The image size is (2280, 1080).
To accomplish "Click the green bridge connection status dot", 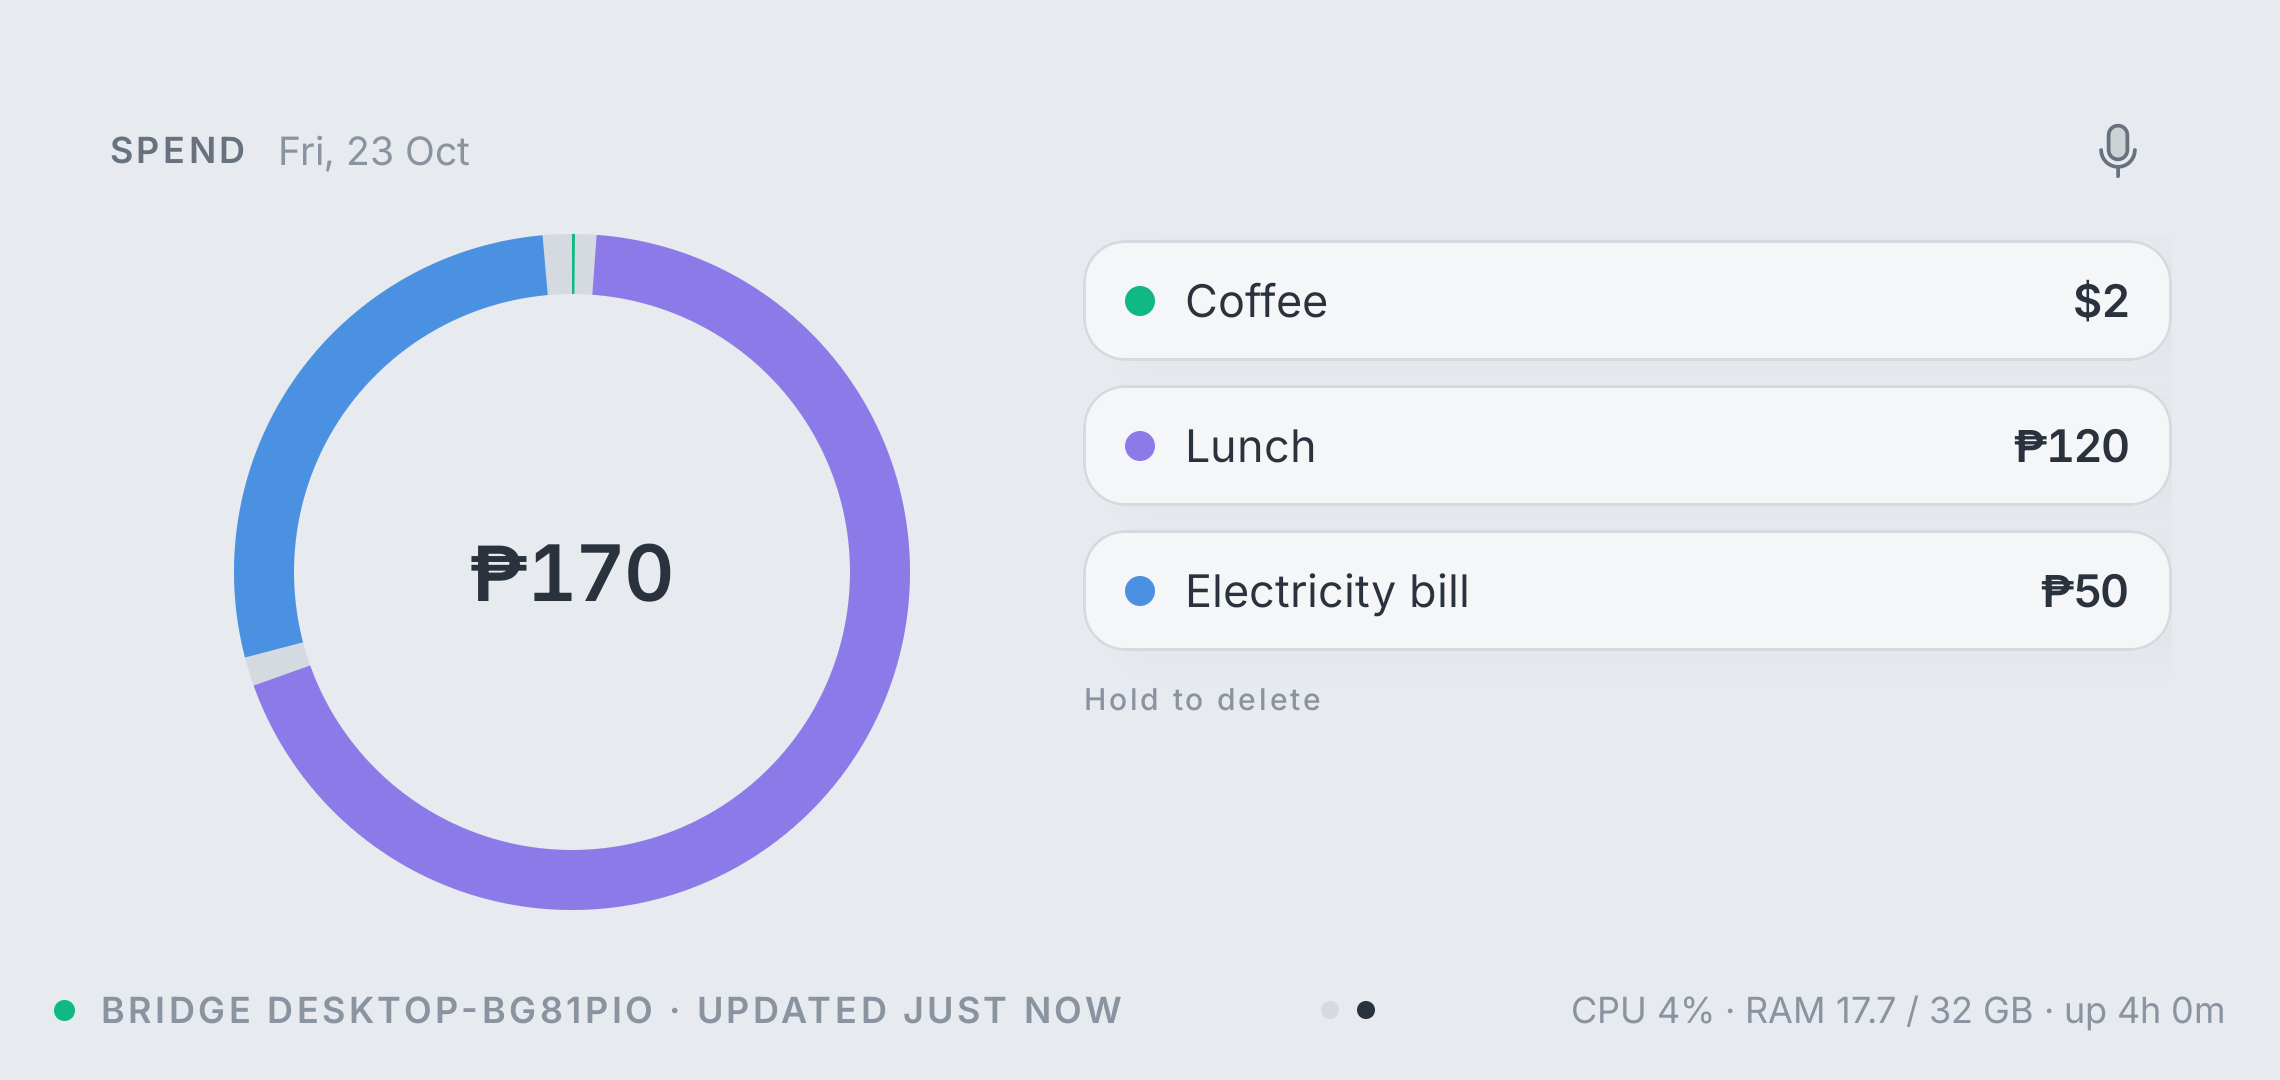I will [x=65, y=1010].
